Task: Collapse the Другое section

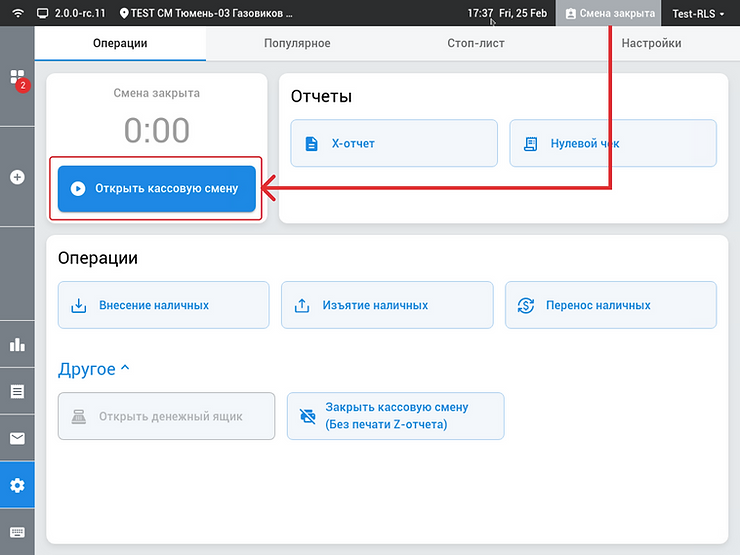Action: pos(93,369)
